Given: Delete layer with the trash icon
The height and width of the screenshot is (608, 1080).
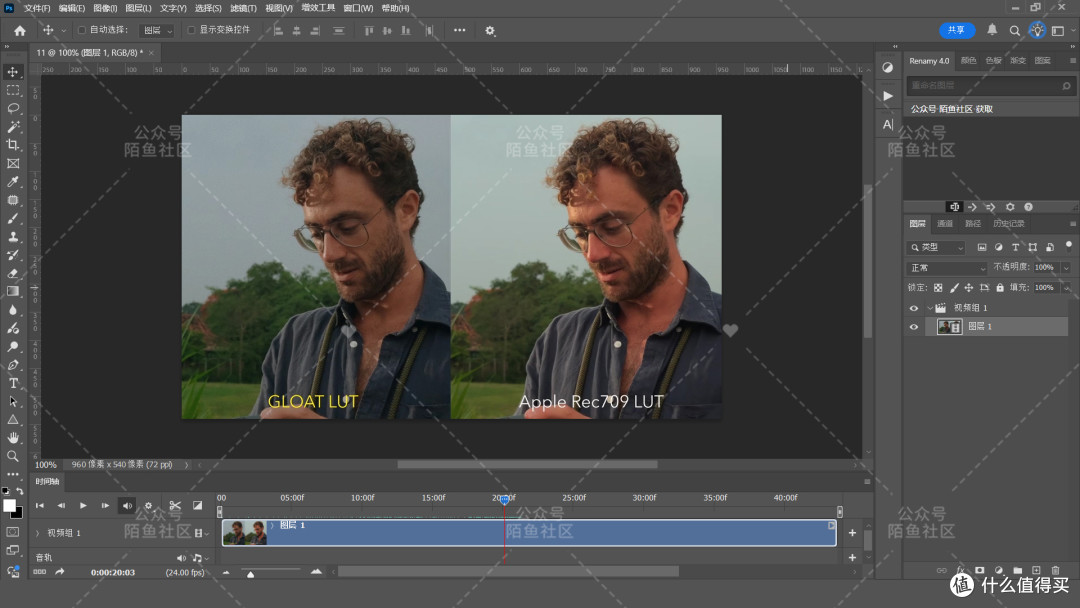Looking at the screenshot, I should (x=1055, y=570).
